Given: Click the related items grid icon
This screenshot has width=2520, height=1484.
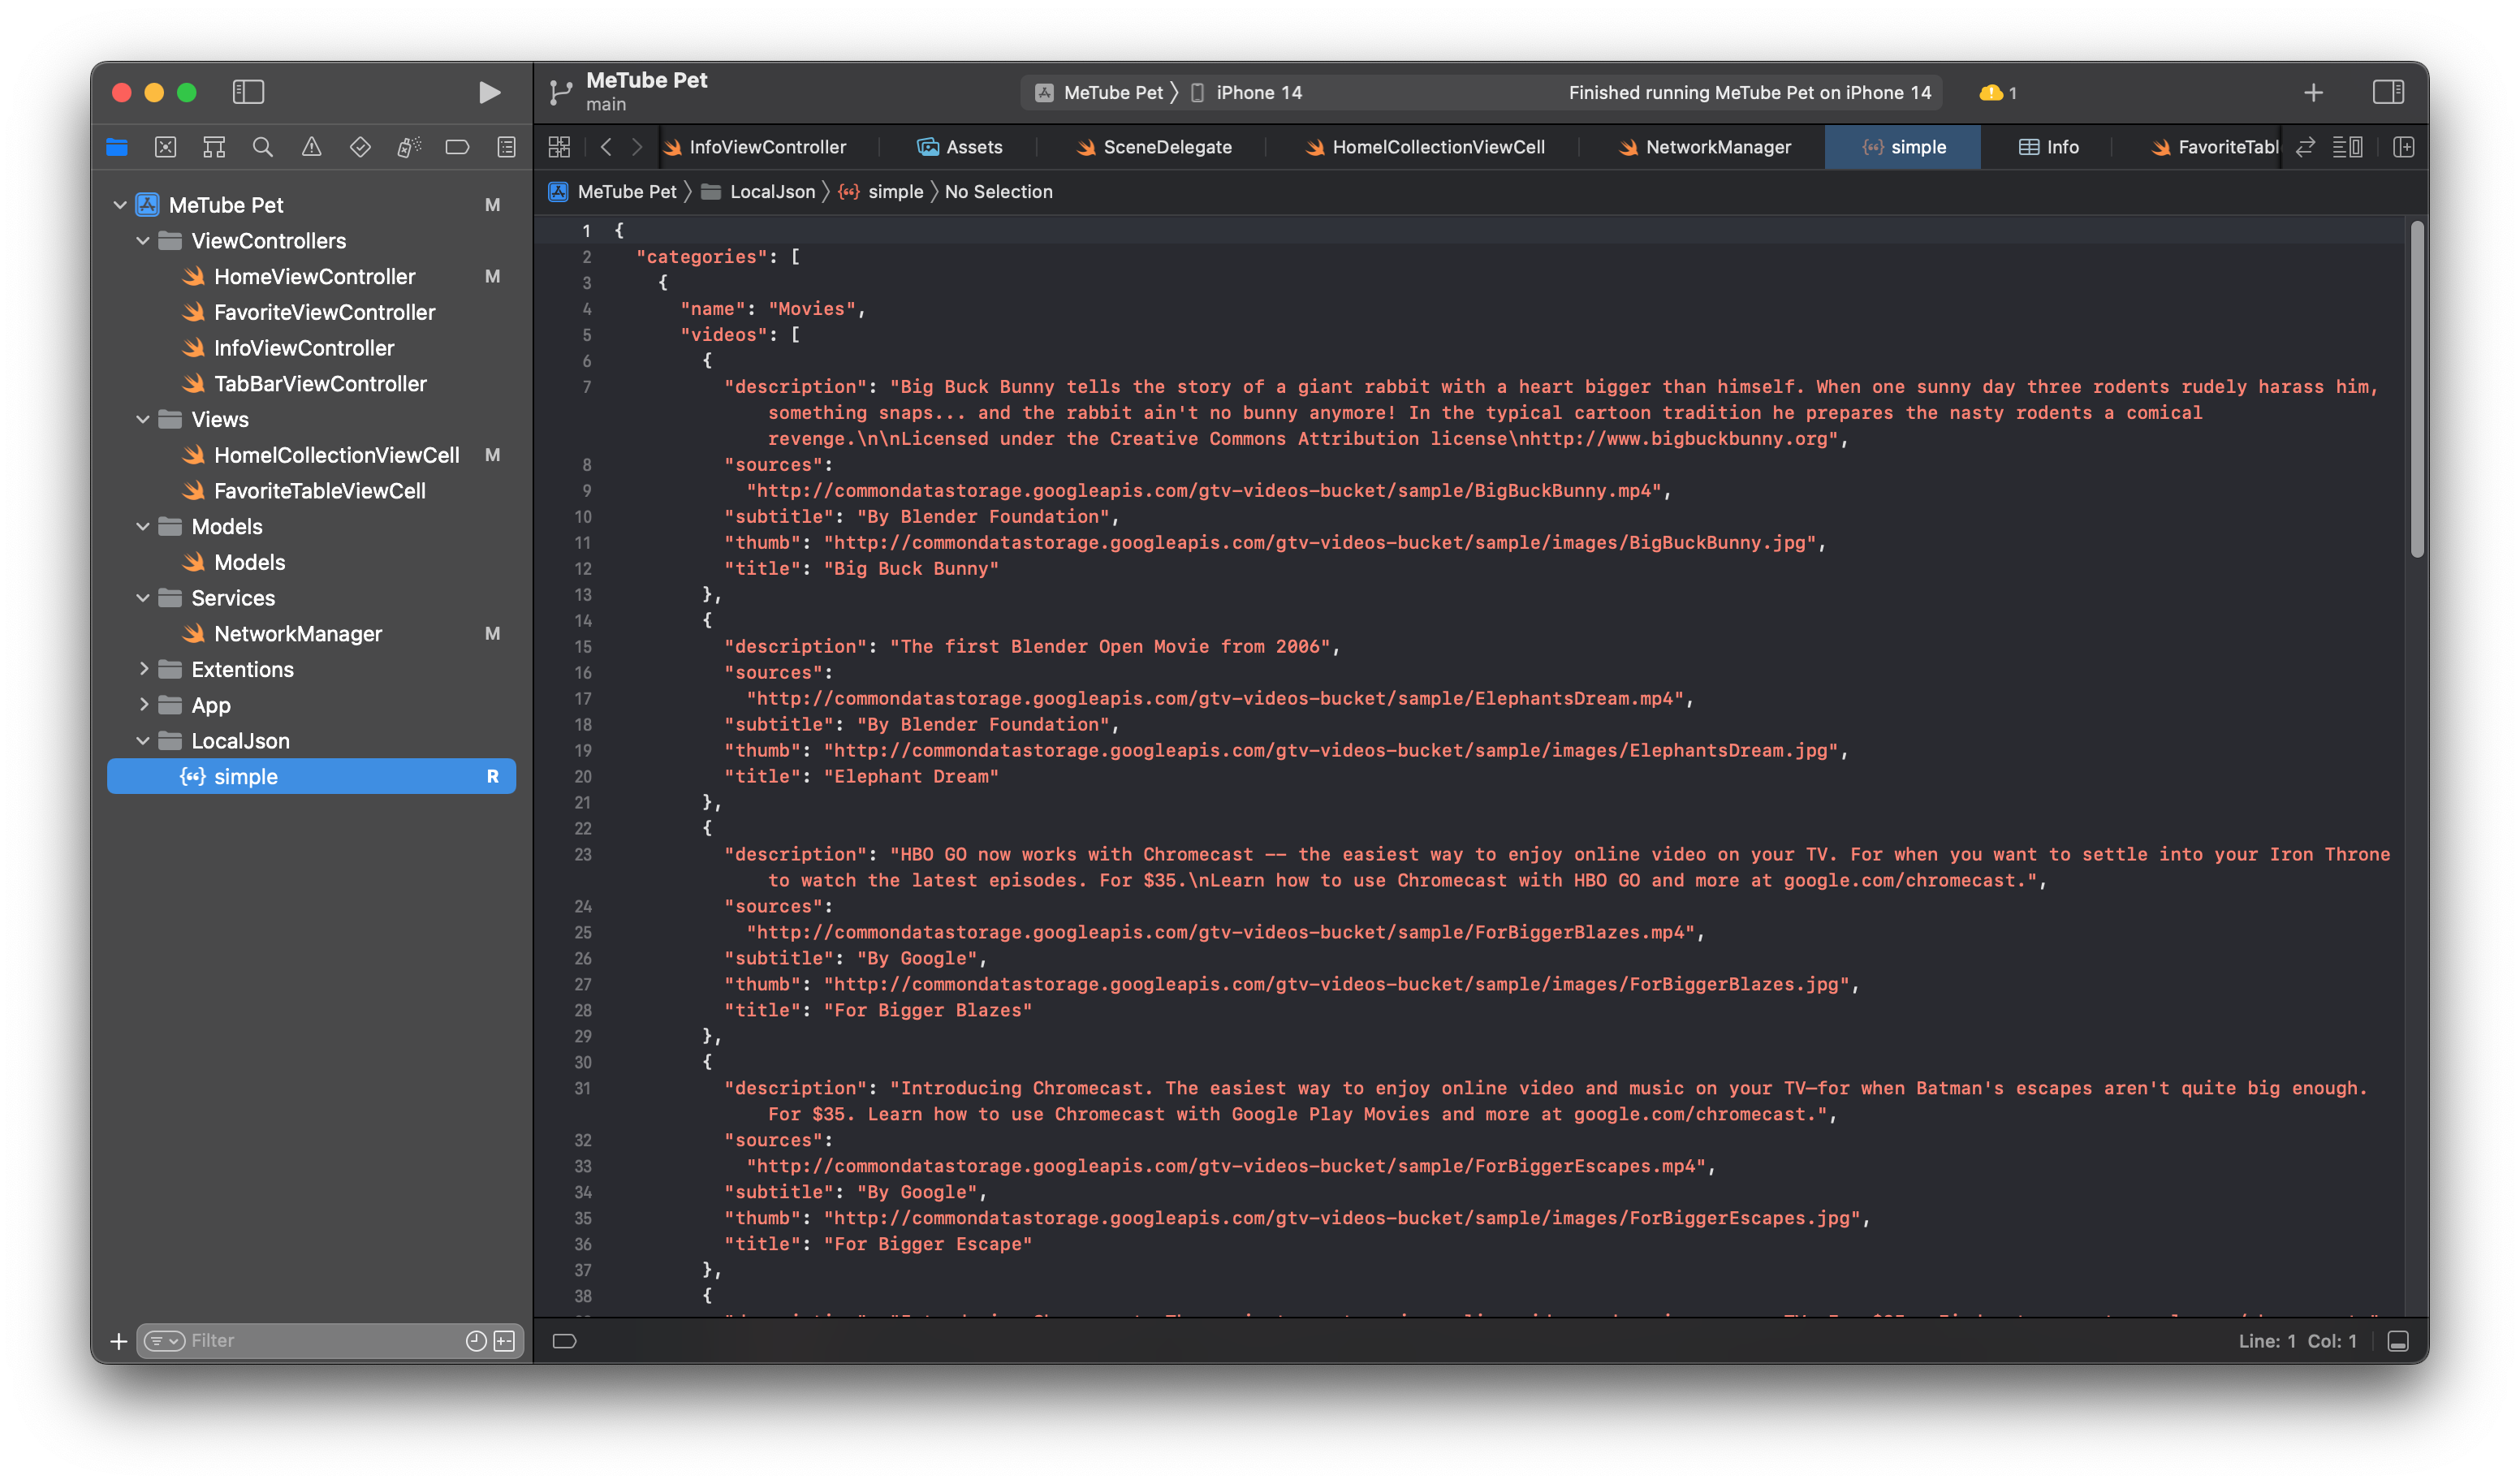Looking at the screenshot, I should pyautogui.click(x=559, y=147).
